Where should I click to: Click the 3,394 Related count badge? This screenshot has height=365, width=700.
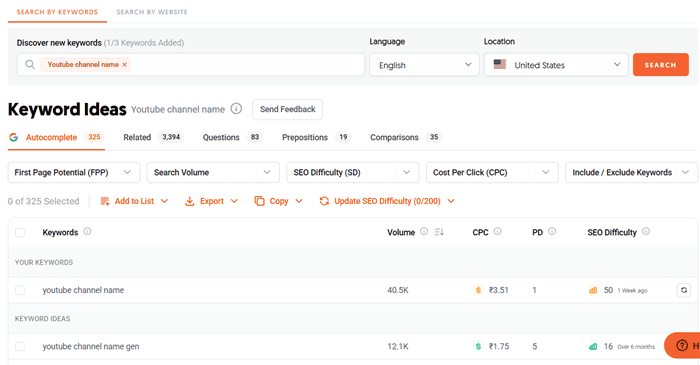[171, 137]
